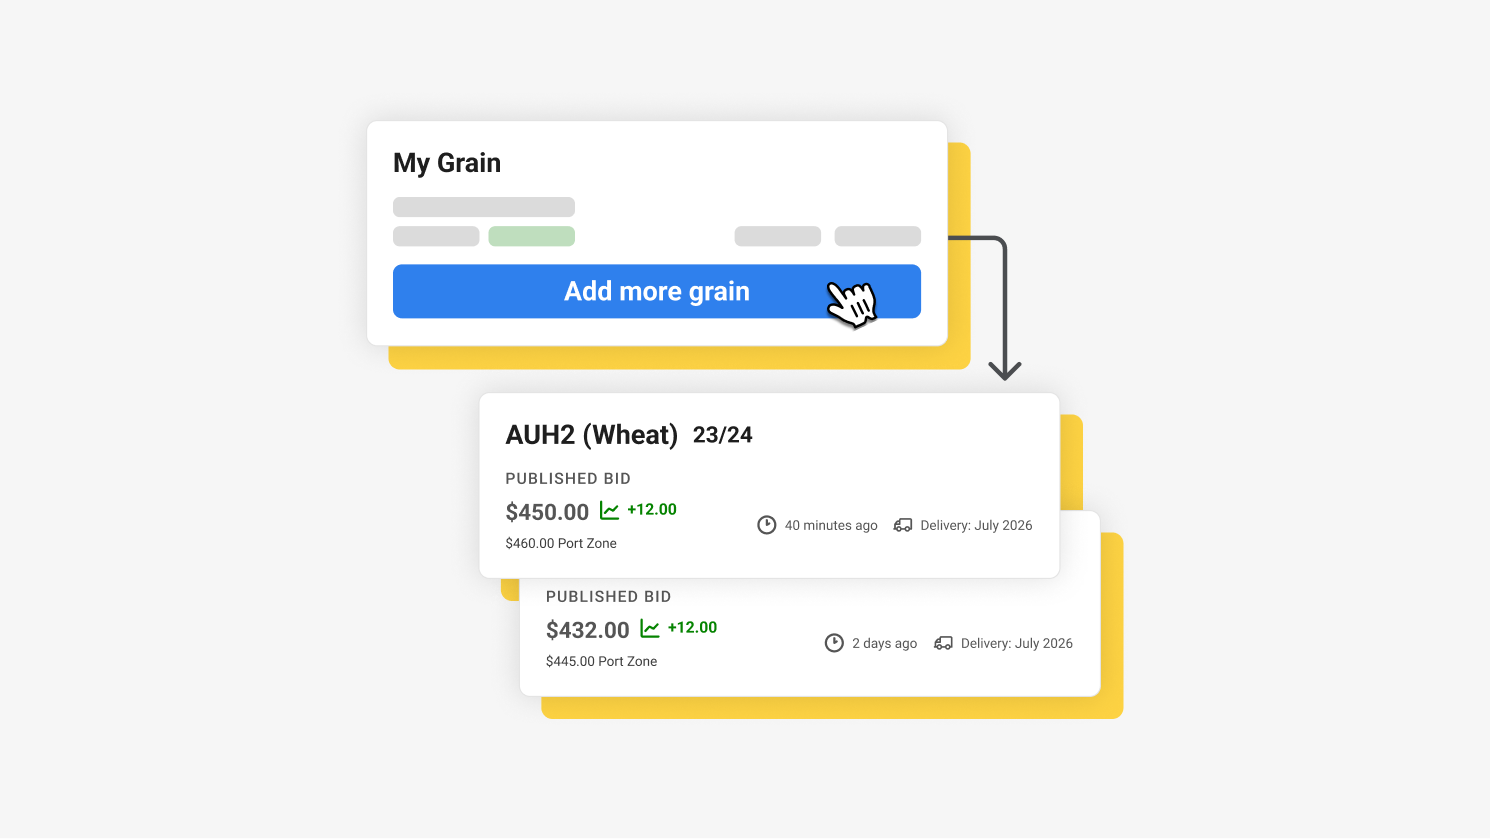Click the gray progress bar under My Grain

point(484,206)
